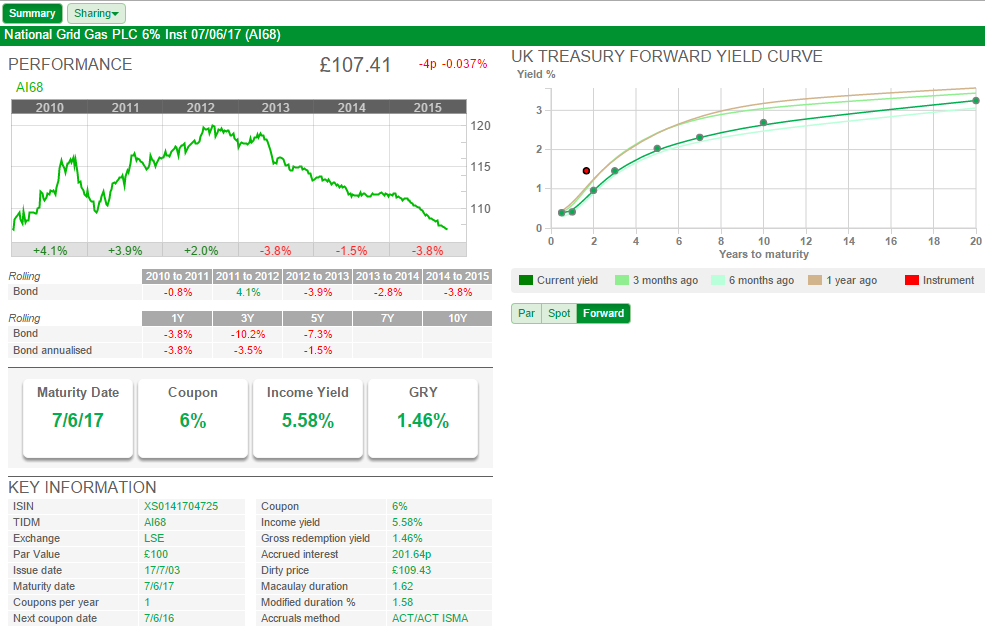Click the 2014 to 2015 rolling column header
This screenshot has width=985, height=626.
pyautogui.click(x=457, y=276)
